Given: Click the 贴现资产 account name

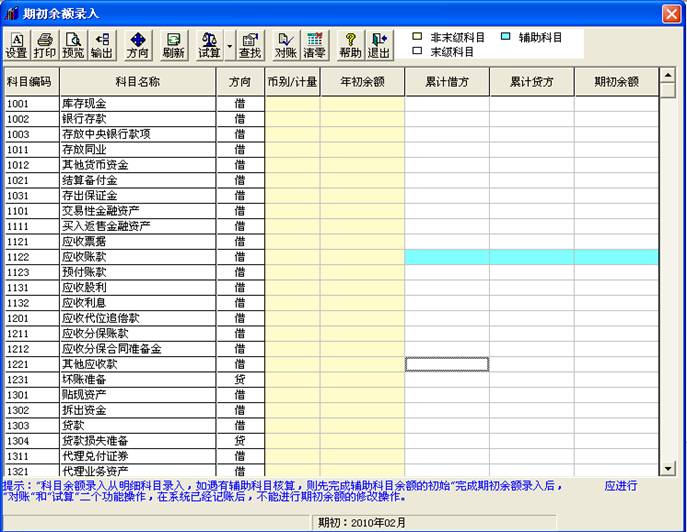Looking at the screenshot, I should (x=84, y=395).
